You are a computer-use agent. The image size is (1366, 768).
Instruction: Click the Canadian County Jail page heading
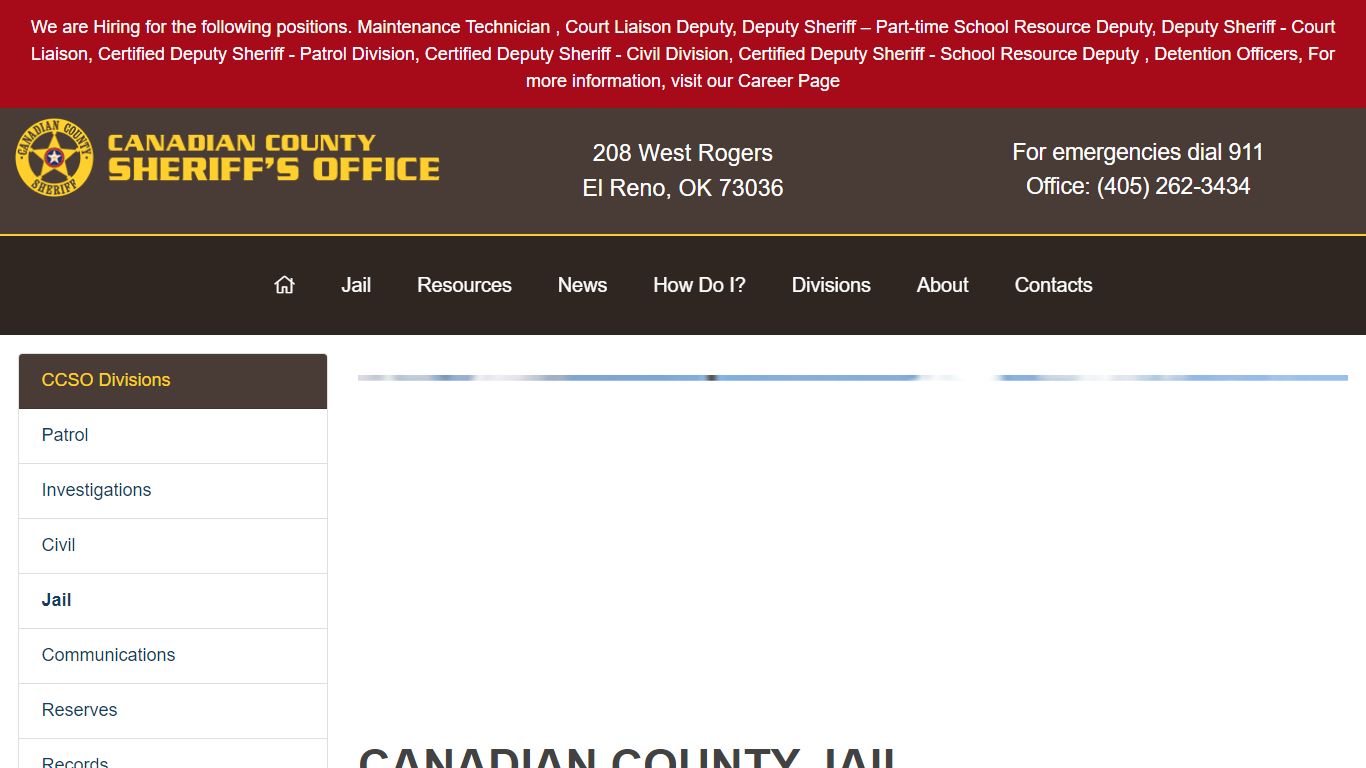point(630,757)
